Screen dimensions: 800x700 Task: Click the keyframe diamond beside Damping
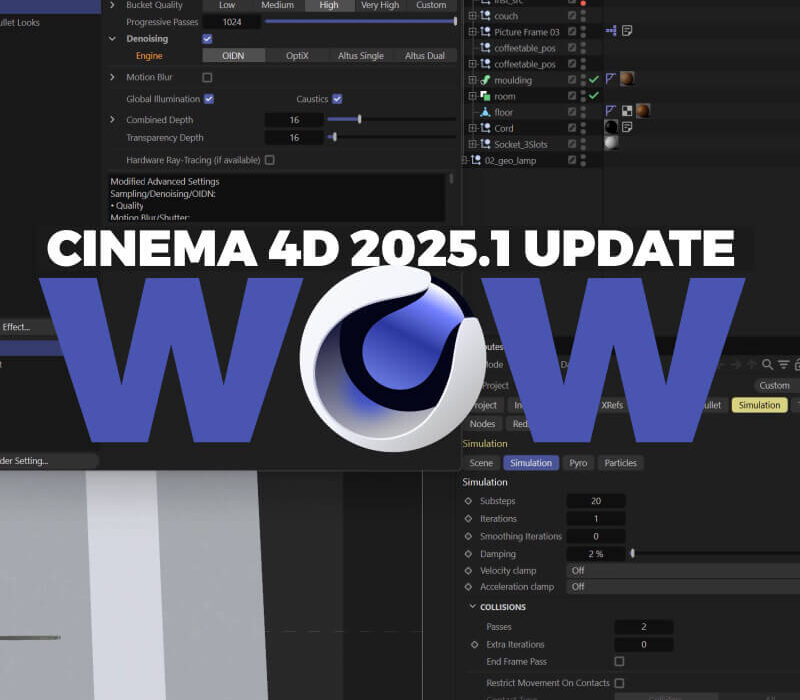coord(468,554)
